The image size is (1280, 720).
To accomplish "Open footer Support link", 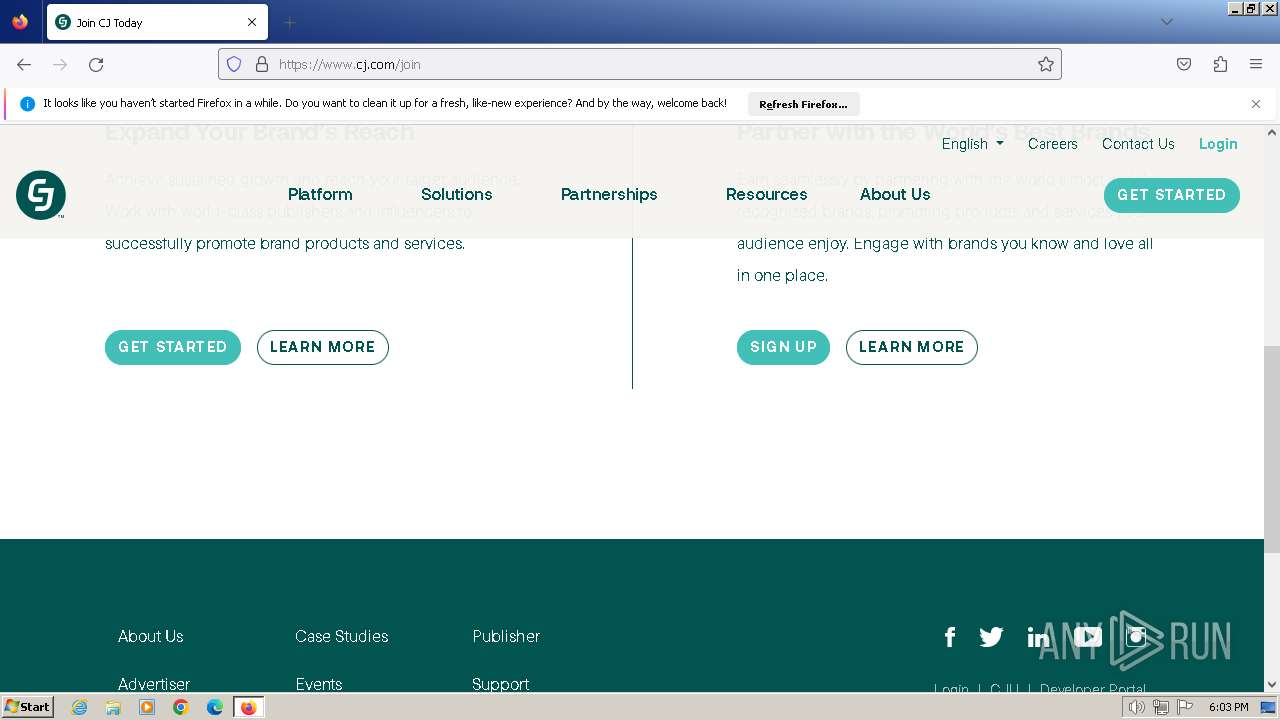I will (501, 684).
